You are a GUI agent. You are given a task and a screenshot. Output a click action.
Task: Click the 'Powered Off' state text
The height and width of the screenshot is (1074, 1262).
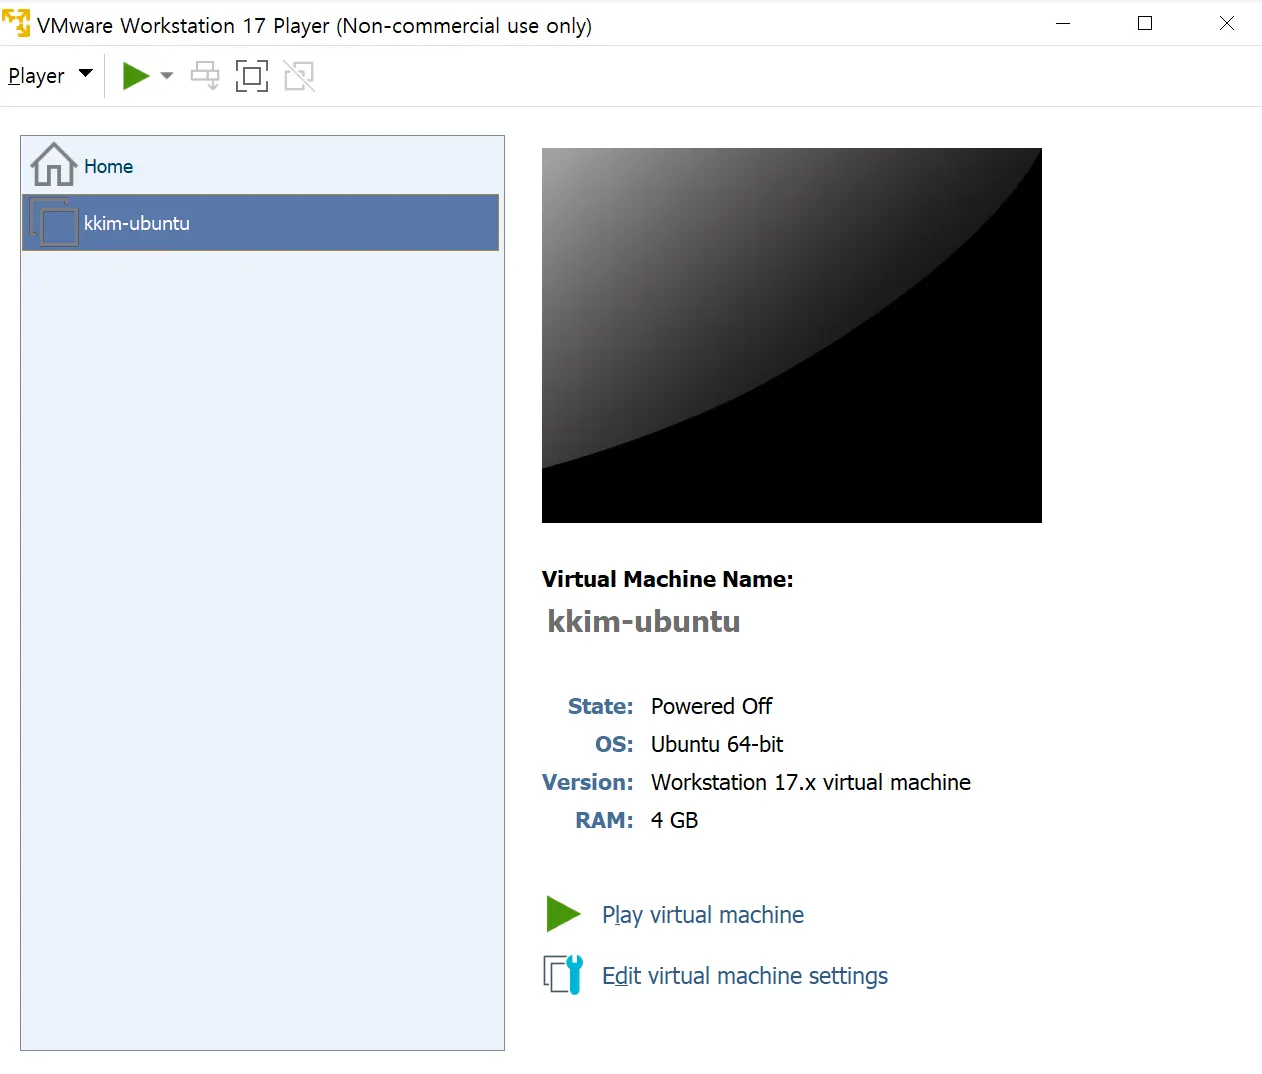pyautogui.click(x=712, y=706)
